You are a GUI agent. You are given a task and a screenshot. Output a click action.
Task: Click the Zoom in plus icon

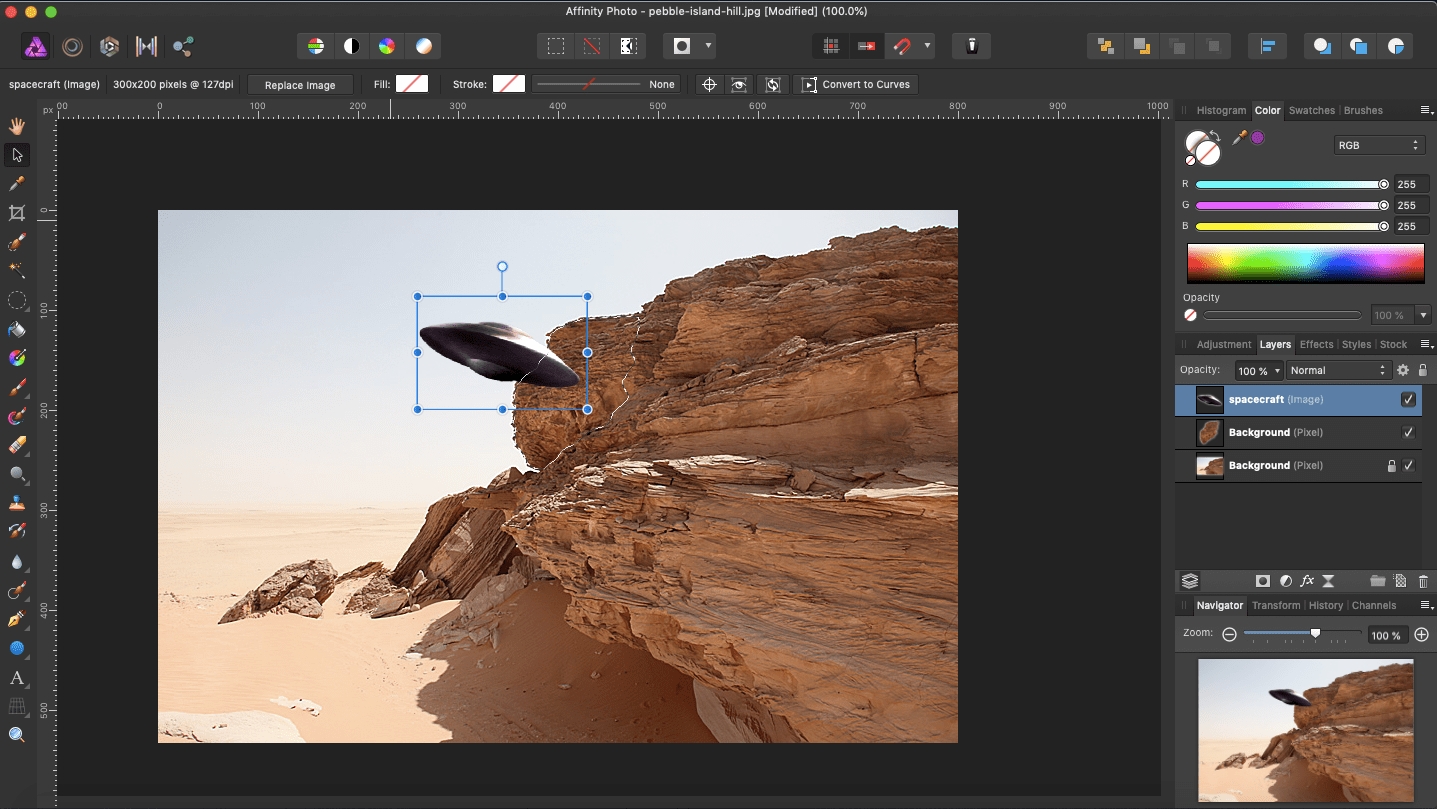click(x=1421, y=635)
